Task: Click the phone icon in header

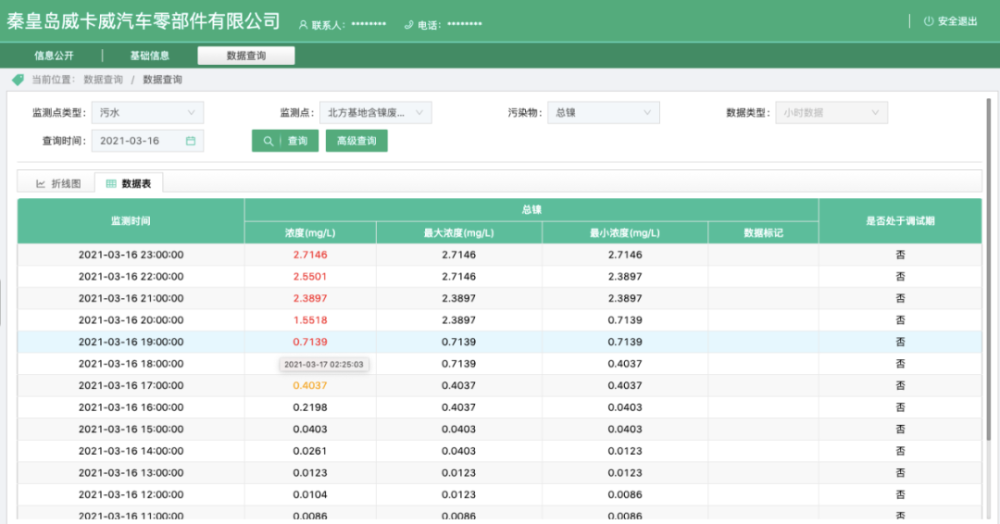Action: point(408,23)
